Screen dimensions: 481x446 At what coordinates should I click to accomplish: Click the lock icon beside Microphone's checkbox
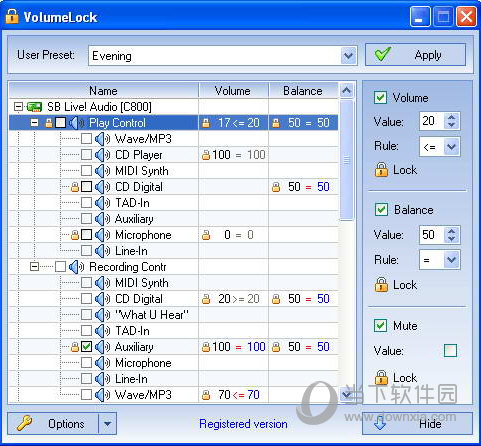pyautogui.click(x=75, y=235)
